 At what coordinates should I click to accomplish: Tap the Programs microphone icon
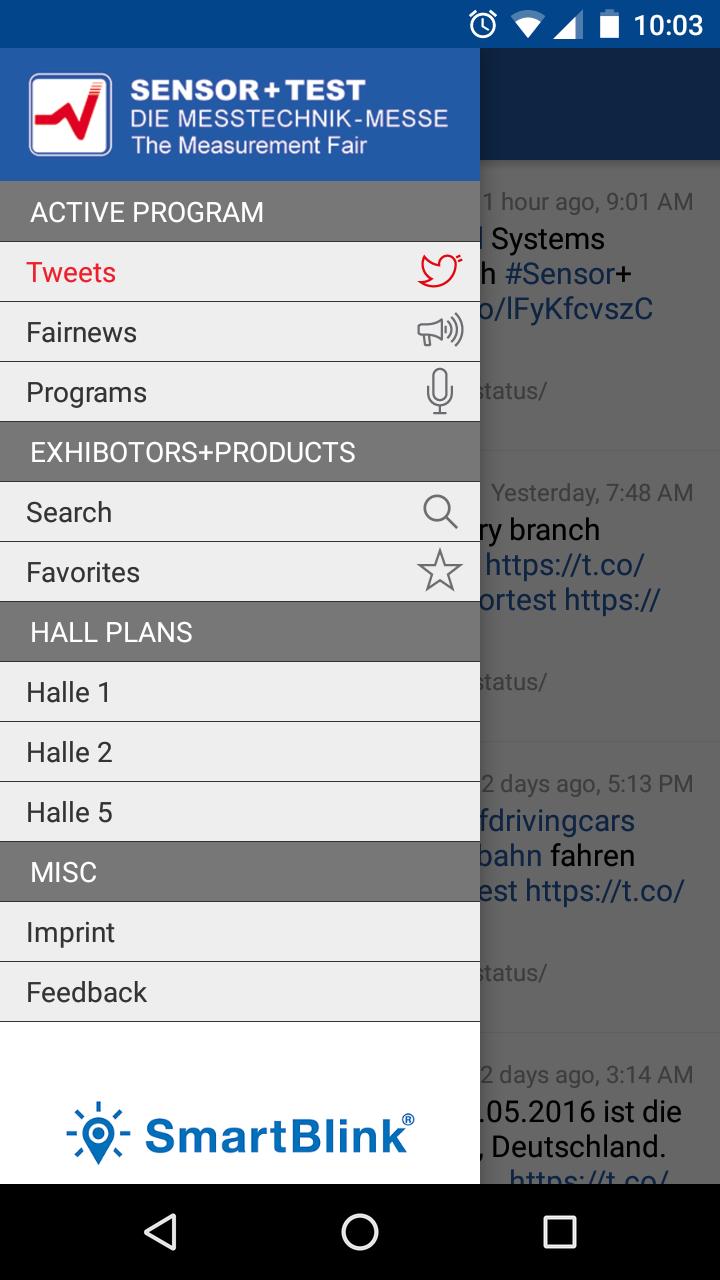(x=440, y=391)
